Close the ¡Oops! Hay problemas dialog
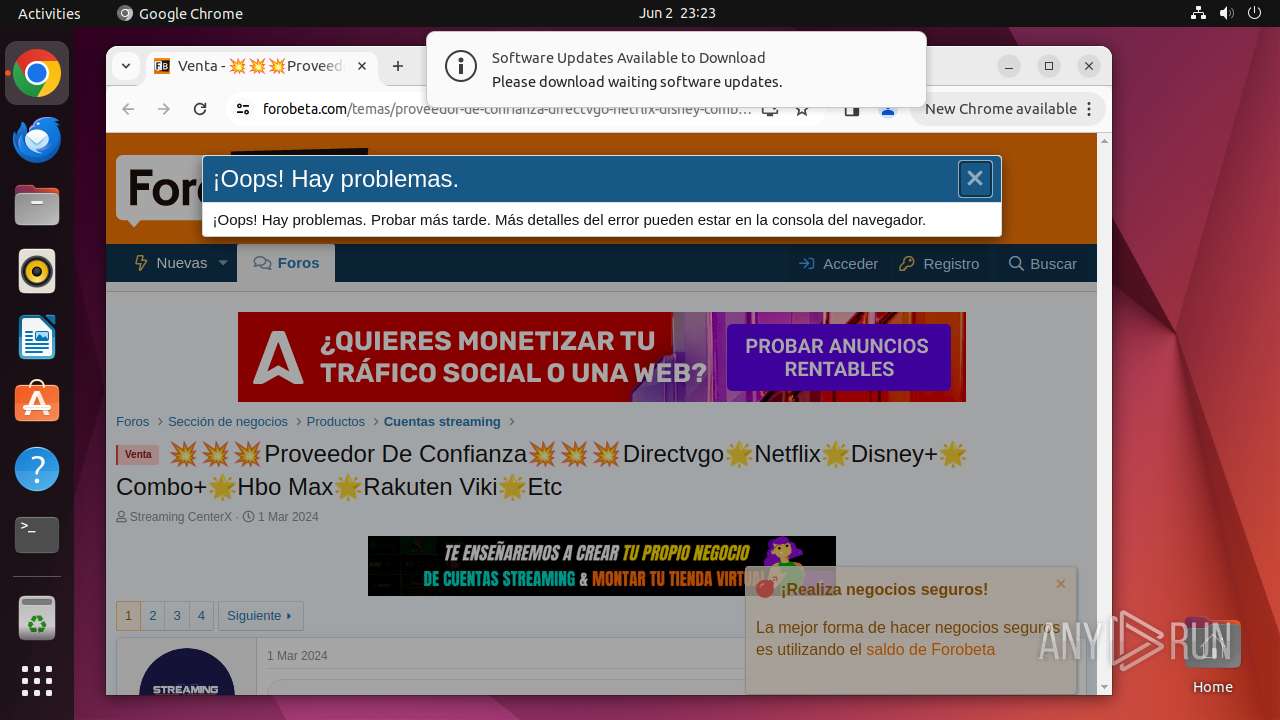This screenshot has height=720, width=1280. coord(975,179)
